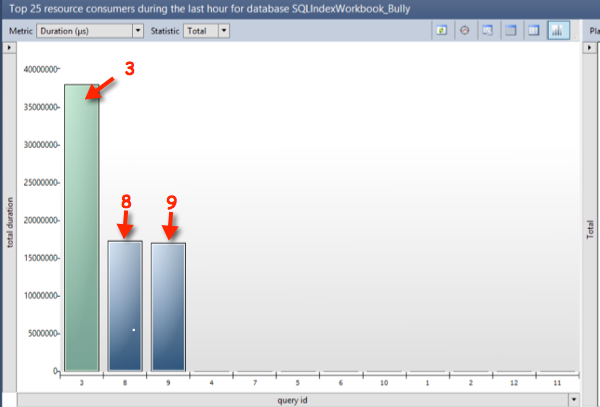Click the 5000000 y-axis value
This screenshot has height=407, width=600.
[43, 333]
